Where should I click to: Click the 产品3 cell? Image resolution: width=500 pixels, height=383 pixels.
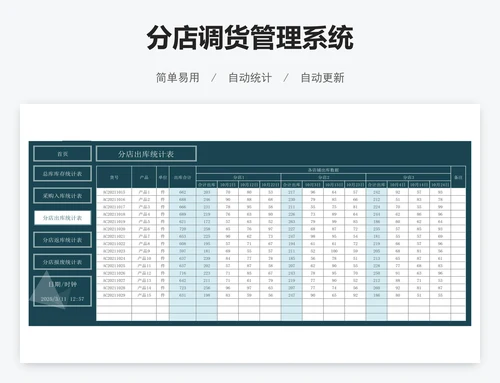(x=144, y=207)
